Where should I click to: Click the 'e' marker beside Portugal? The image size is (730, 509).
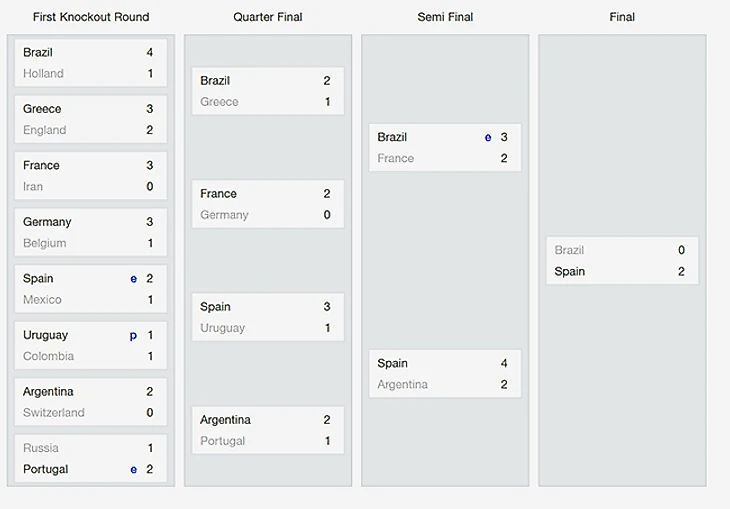coord(134,469)
